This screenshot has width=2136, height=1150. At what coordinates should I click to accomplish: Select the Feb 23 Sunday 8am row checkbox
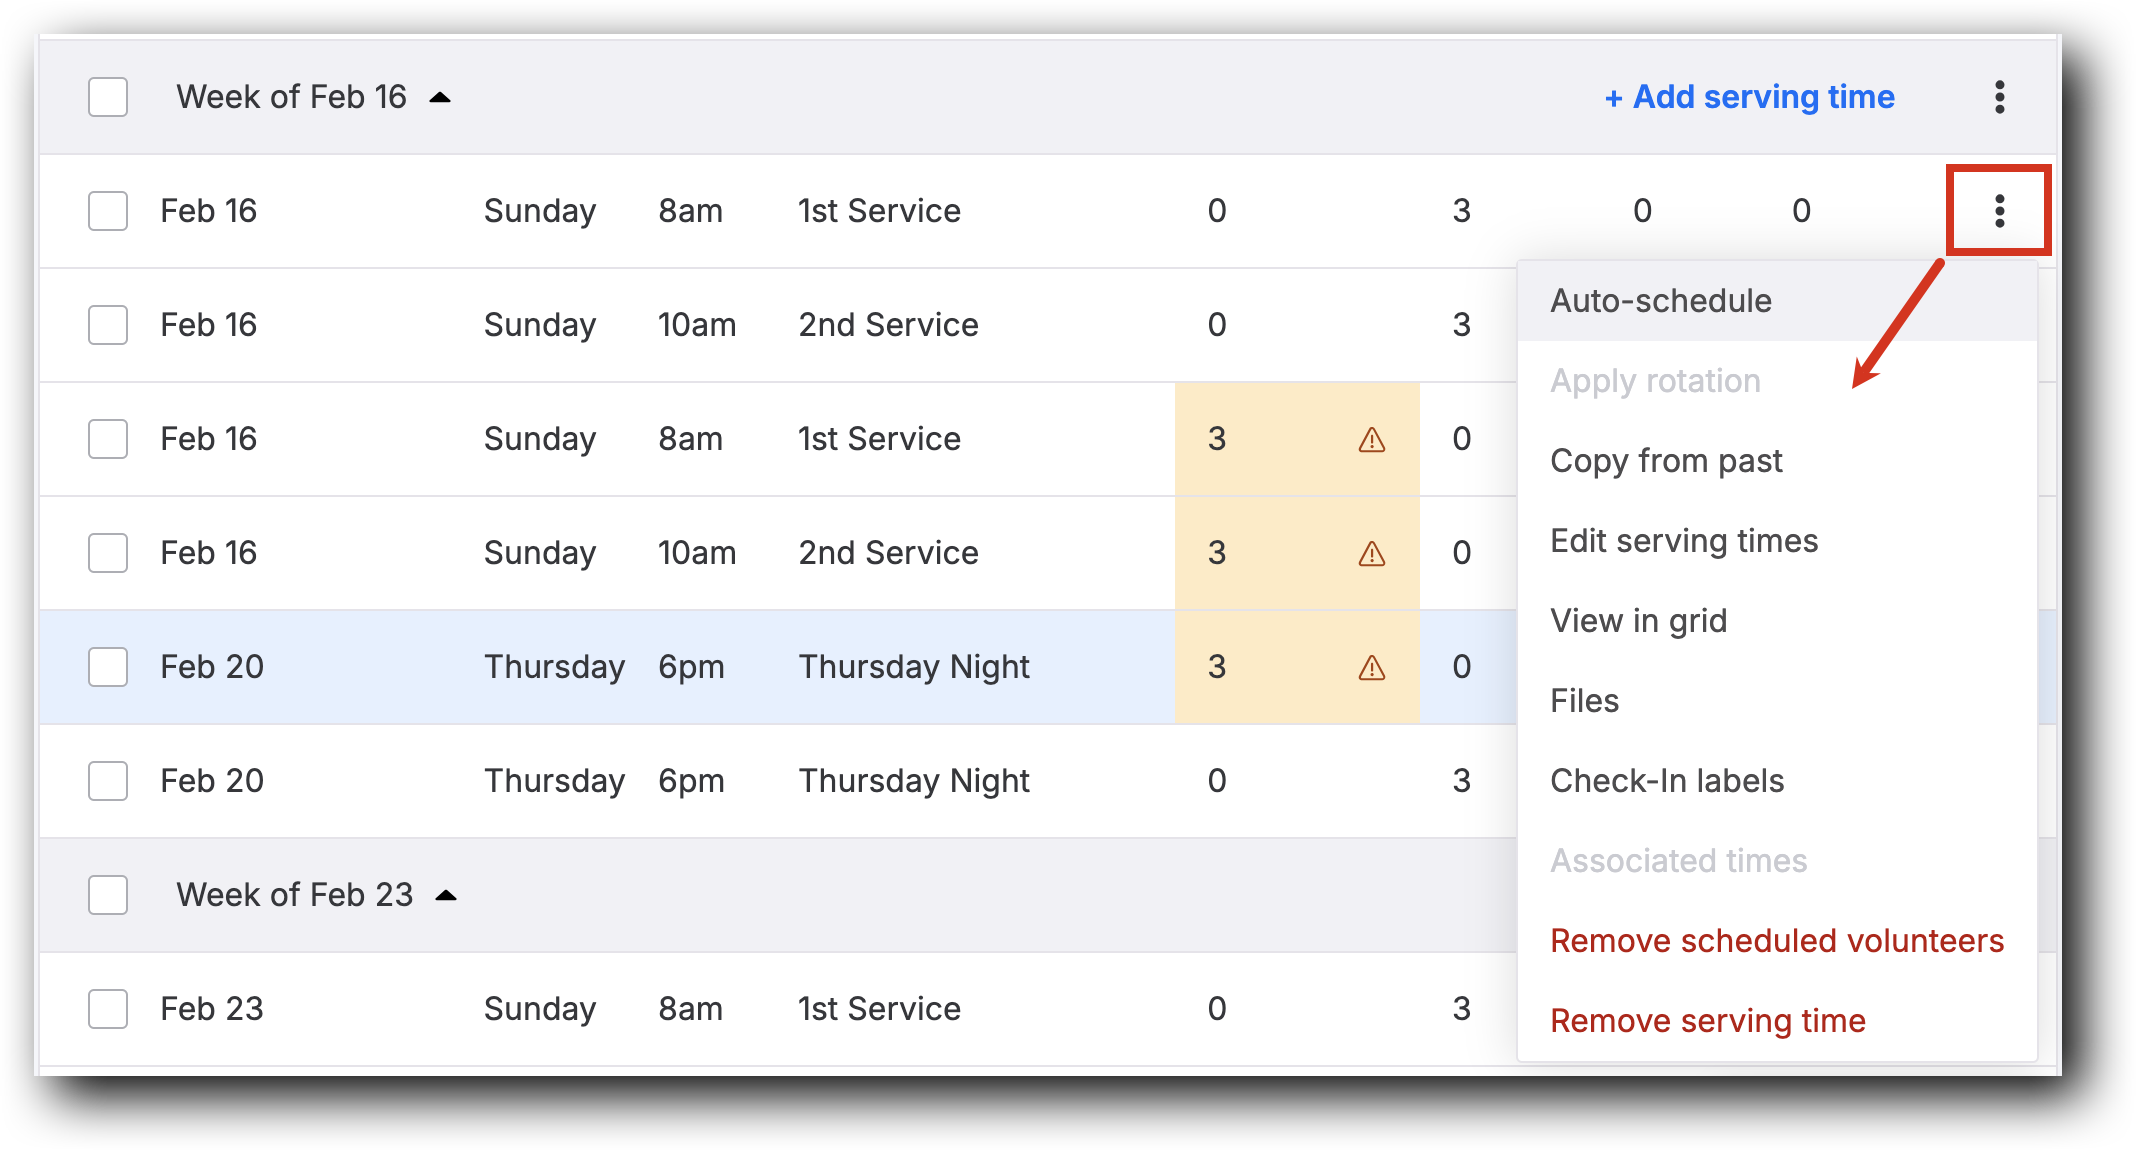tap(108, 1009)
